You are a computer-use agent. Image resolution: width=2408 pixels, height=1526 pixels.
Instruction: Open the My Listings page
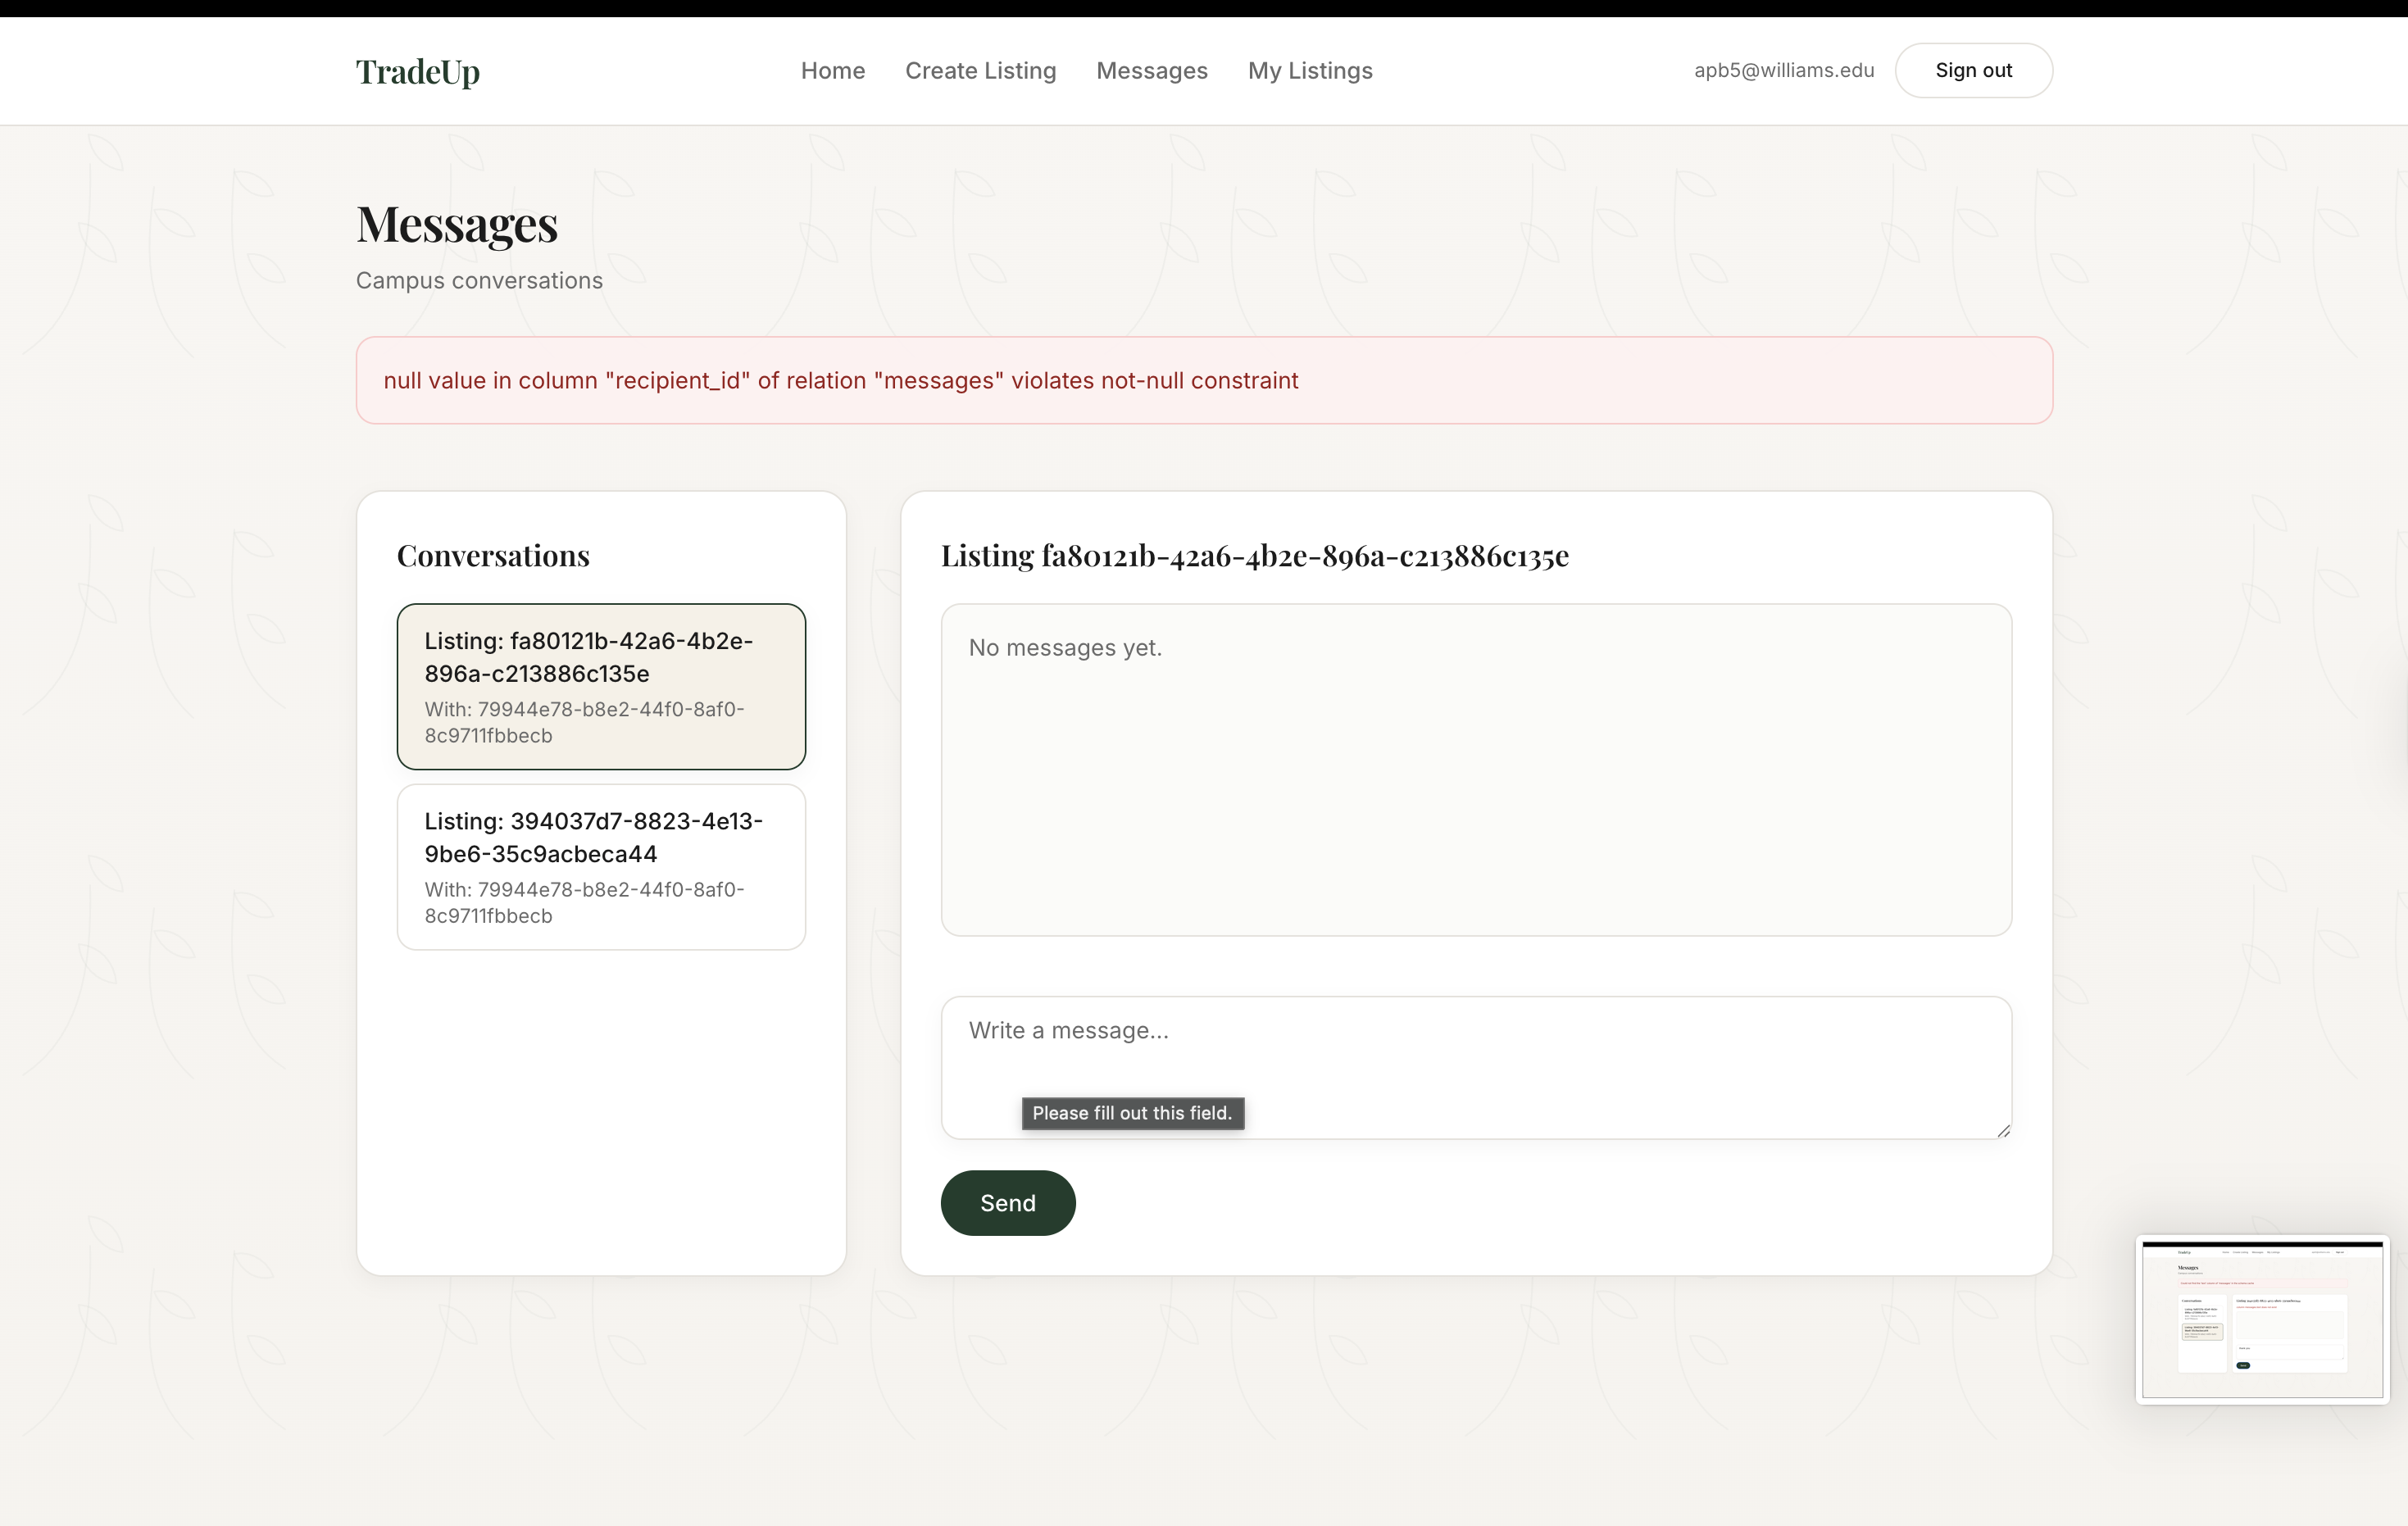pyautogui.click(x=1309, y=71)
